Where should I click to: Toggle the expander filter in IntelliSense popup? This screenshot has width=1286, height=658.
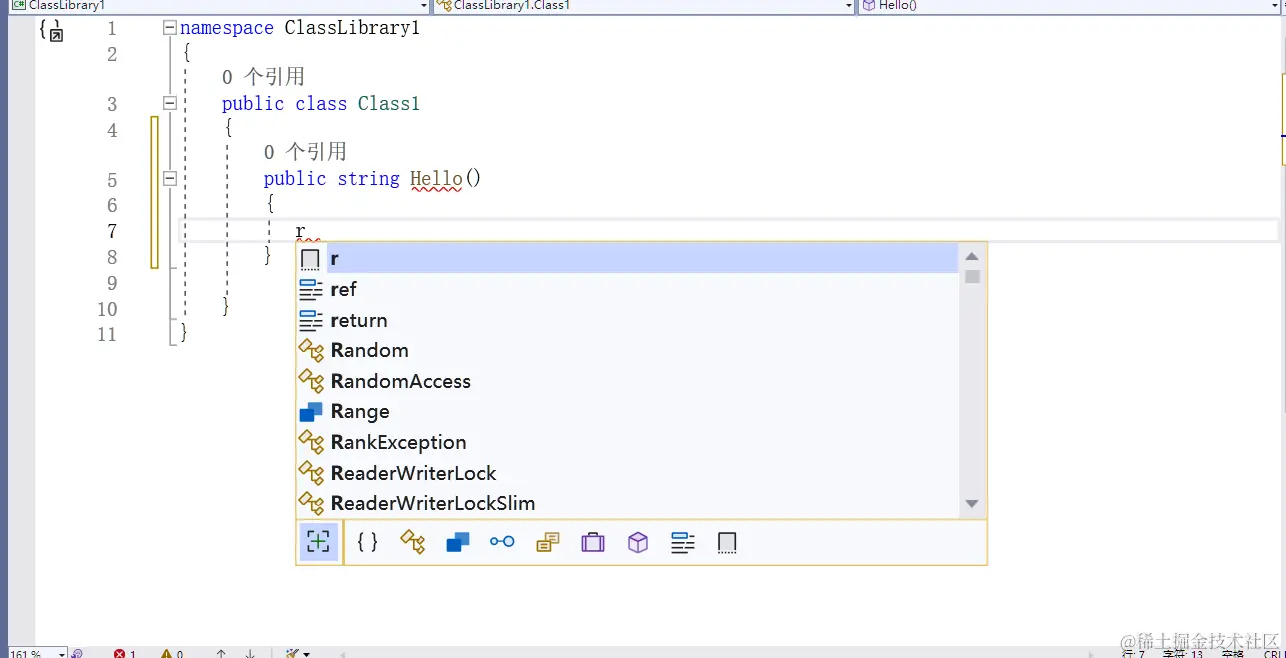point(318,542)
